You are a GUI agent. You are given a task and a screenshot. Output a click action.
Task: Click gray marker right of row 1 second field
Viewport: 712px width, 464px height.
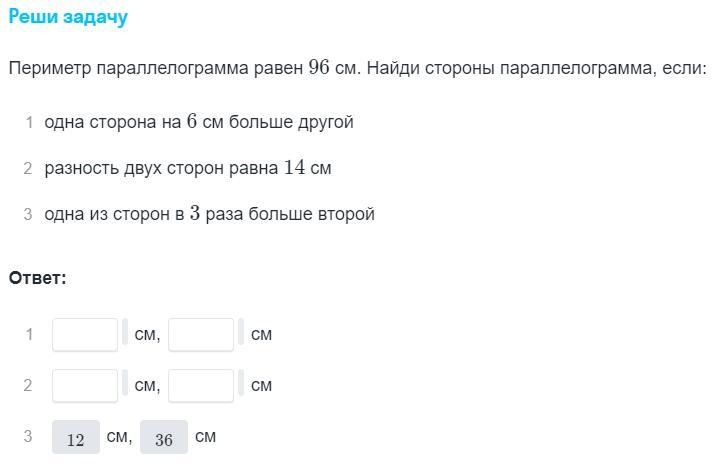(241, 331)
